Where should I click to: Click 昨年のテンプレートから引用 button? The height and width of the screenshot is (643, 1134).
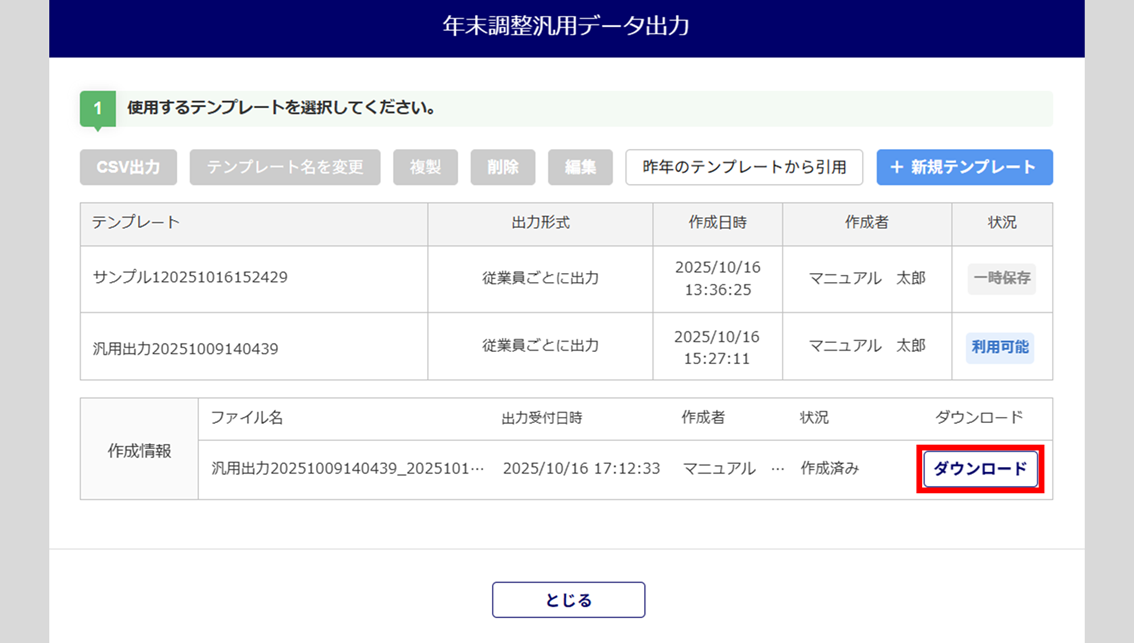[744, 167]
